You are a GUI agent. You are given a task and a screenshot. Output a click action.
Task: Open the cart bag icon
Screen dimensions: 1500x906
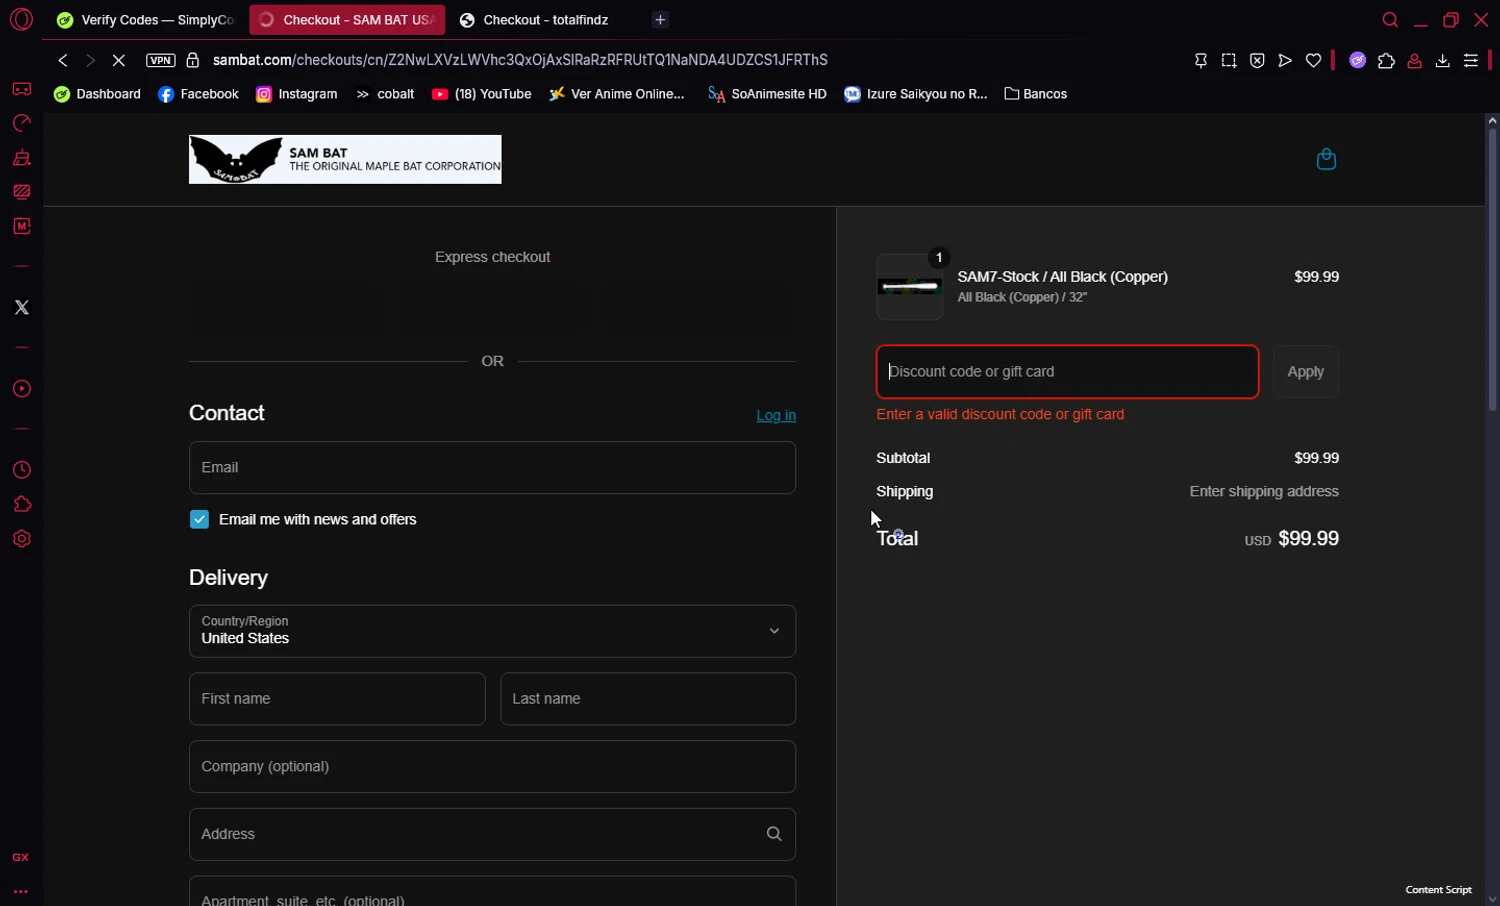coord(1326,159)
